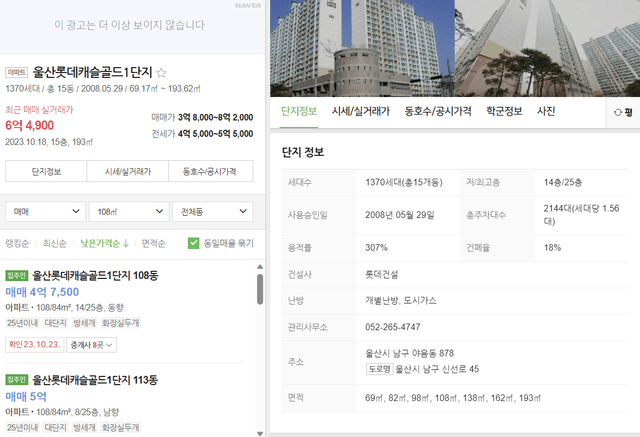Click the down arrow next to 낮은가격순
The width and height of the screenshot is (640, 437).
click(126, 244)
